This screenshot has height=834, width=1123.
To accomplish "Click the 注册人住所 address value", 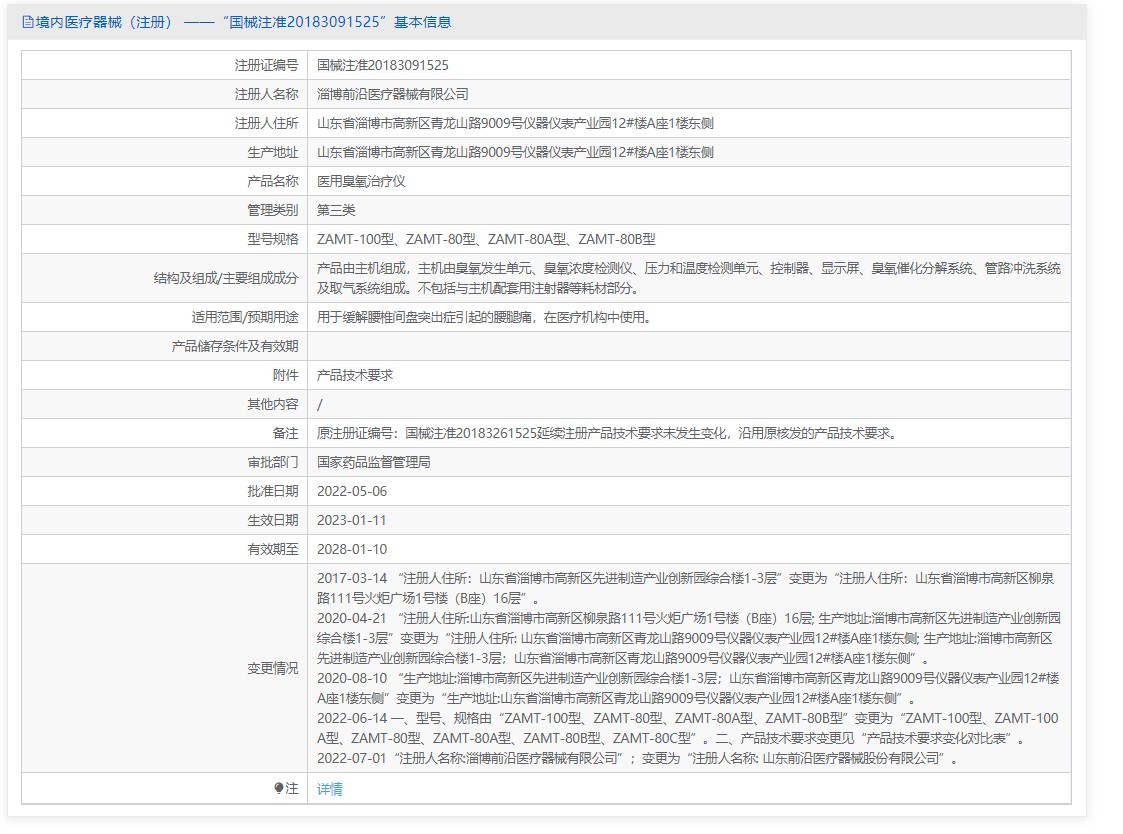I will [515, 123].
